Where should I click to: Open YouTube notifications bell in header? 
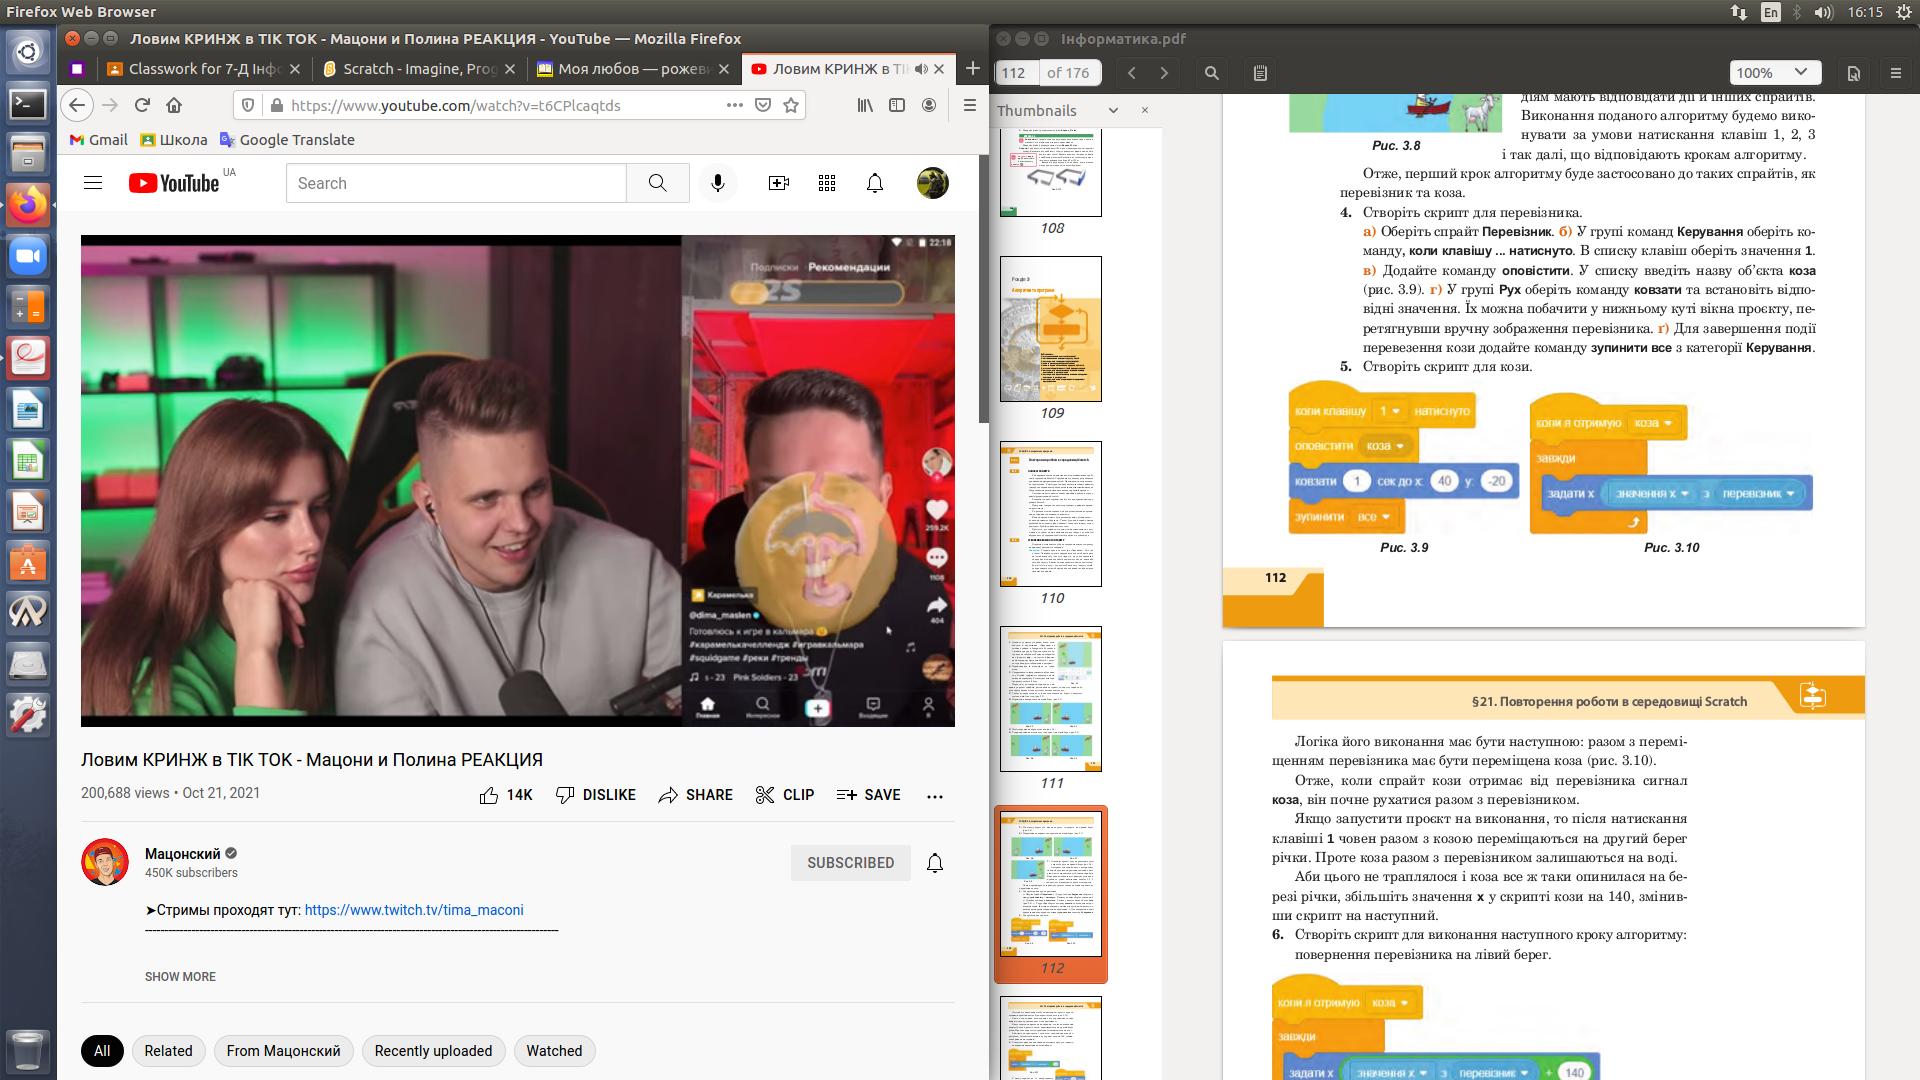pyautogui.click(x=874, y=183)
